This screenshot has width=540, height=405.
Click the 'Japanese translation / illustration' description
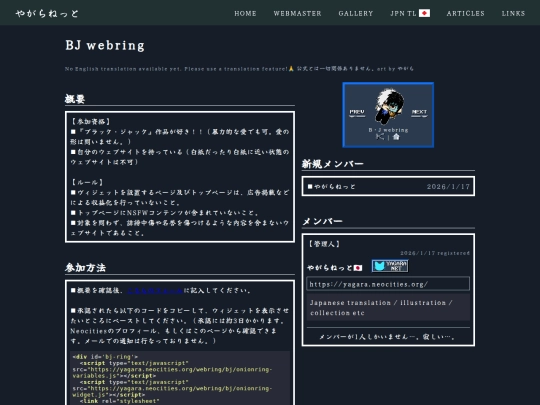(x=388, y=308)
